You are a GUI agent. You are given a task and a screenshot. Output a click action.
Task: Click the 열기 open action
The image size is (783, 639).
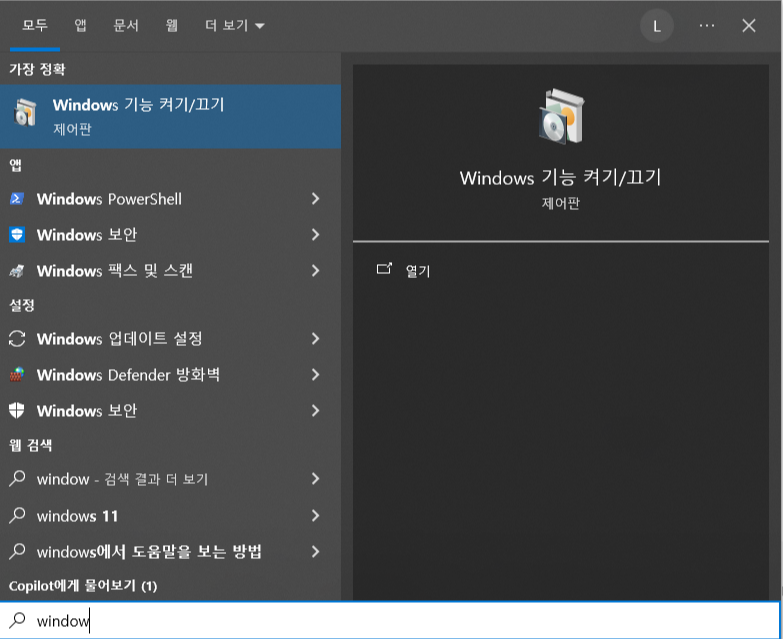(x=417, y=271)
